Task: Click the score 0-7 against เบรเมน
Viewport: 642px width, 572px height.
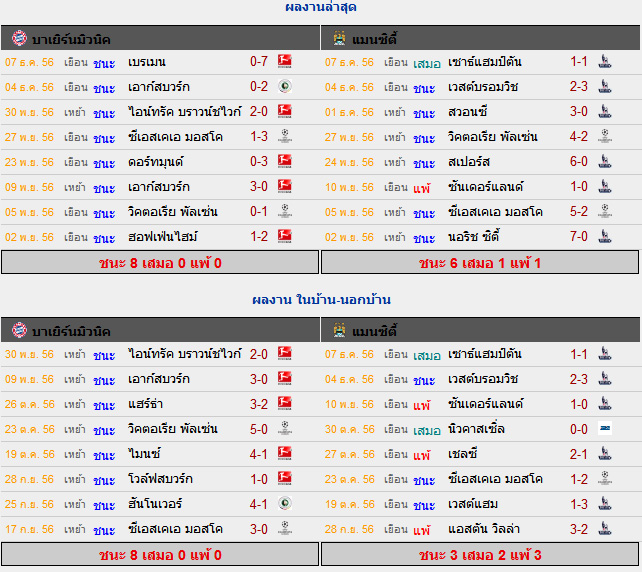Action: coord(259,62)
